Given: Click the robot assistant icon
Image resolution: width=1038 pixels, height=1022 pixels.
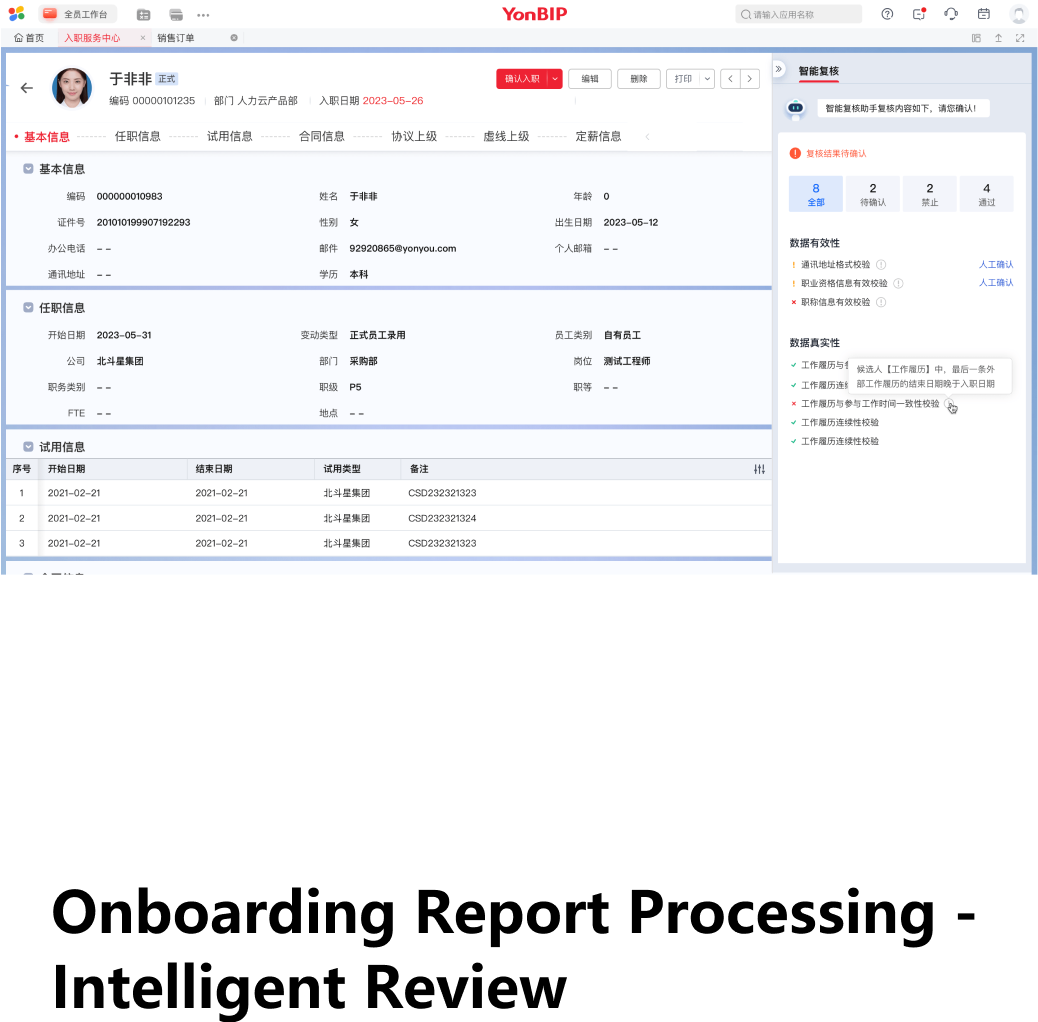Looking at the screenshot, I should click(x=796, y=108).
